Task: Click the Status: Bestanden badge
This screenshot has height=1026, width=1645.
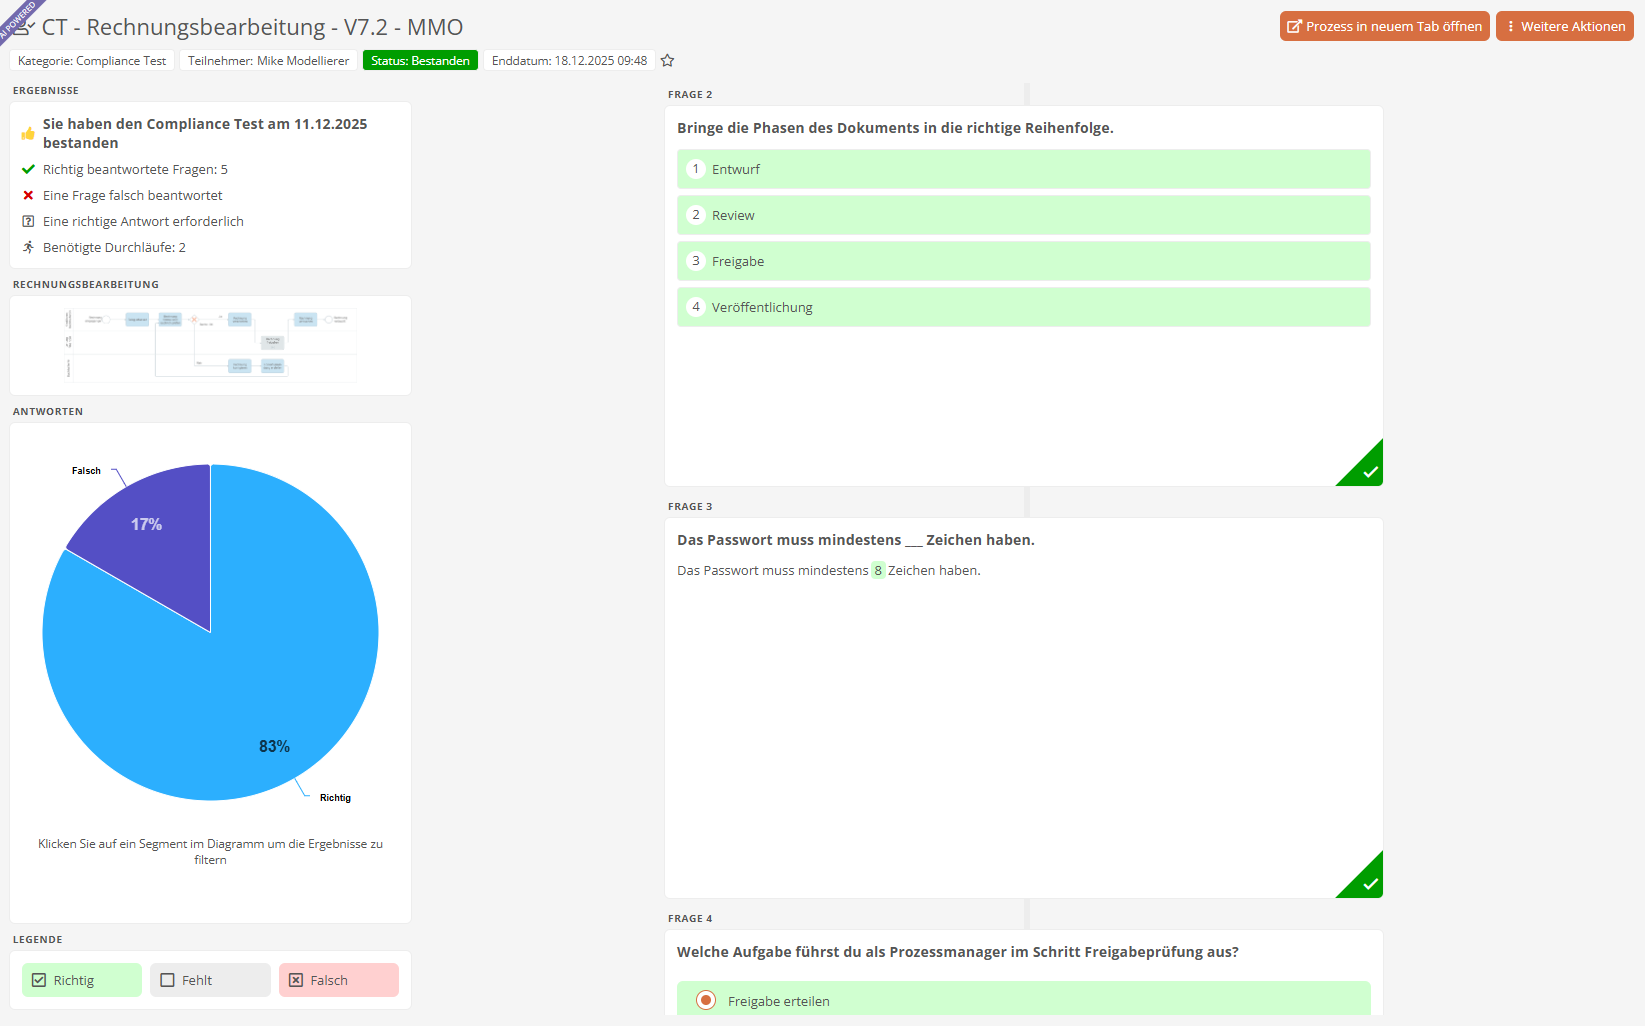Action: coord(420,61)
